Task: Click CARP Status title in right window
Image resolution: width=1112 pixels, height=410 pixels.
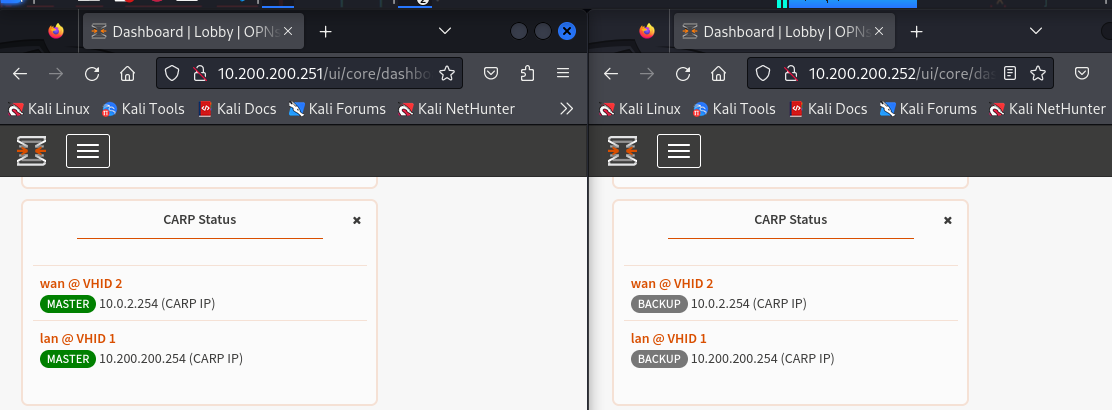Action: [x=791, y=219]
